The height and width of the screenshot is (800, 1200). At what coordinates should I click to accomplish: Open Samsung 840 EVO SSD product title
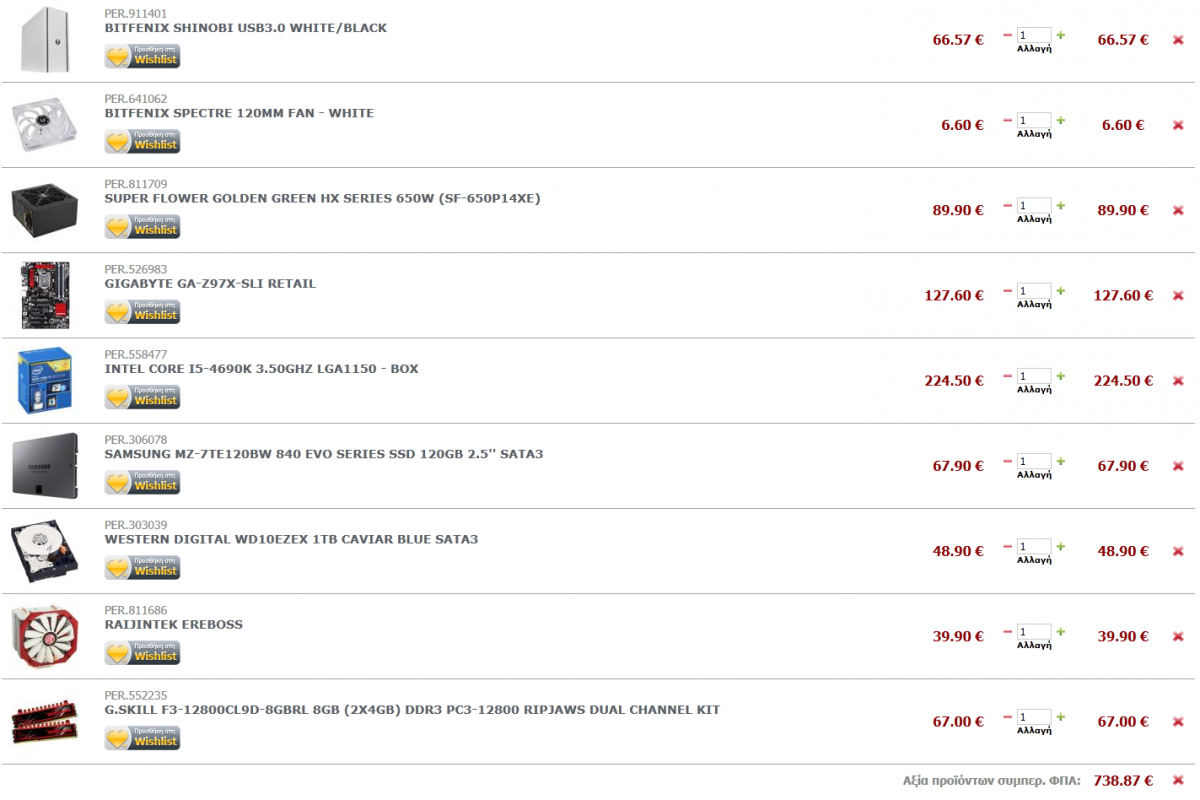coord(324,454)
